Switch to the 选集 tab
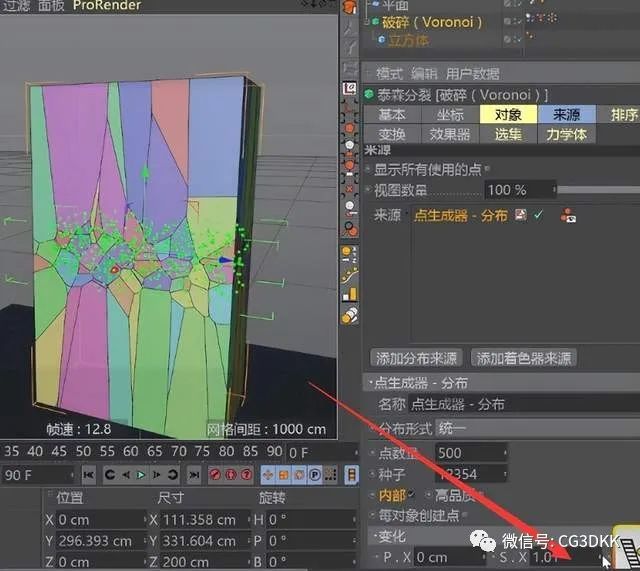The width and height of the screenshot is (640, 571). pos(509,134)
